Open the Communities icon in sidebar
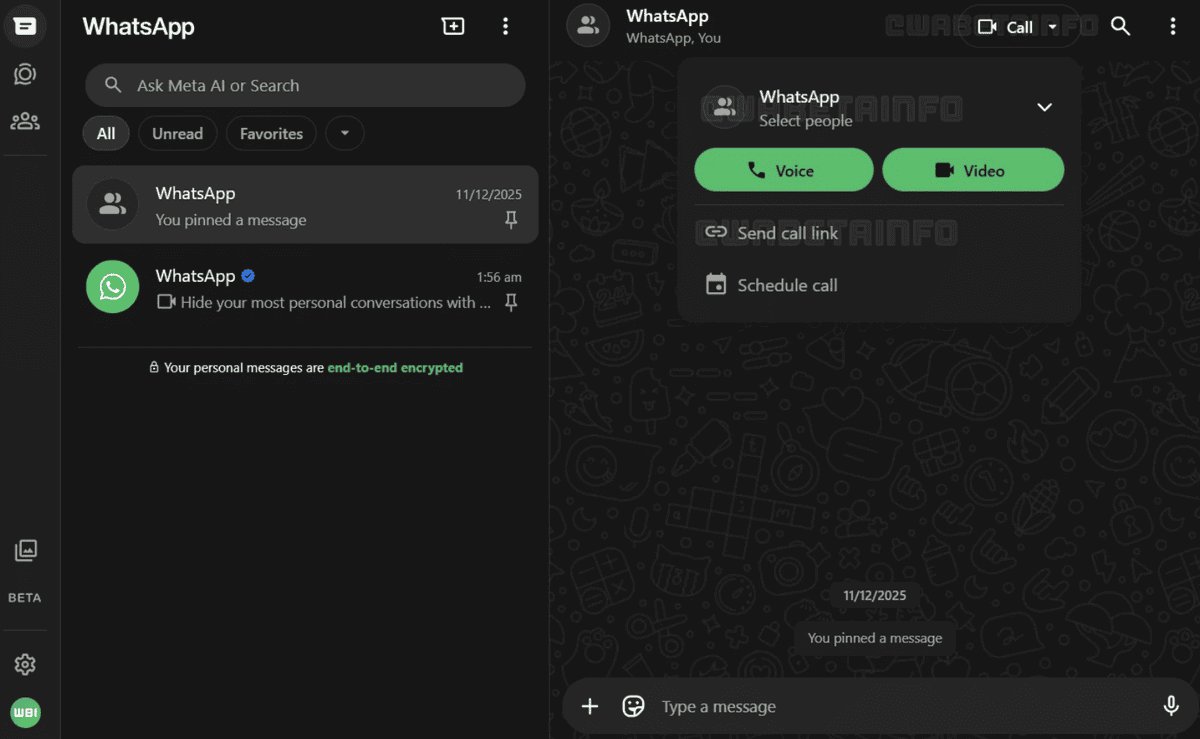This screenshot has width=1200, height=739. point(25,121)
